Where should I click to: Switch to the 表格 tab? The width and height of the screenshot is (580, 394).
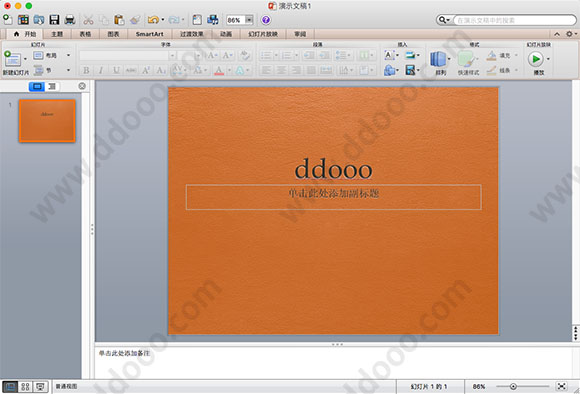[85, 34]
